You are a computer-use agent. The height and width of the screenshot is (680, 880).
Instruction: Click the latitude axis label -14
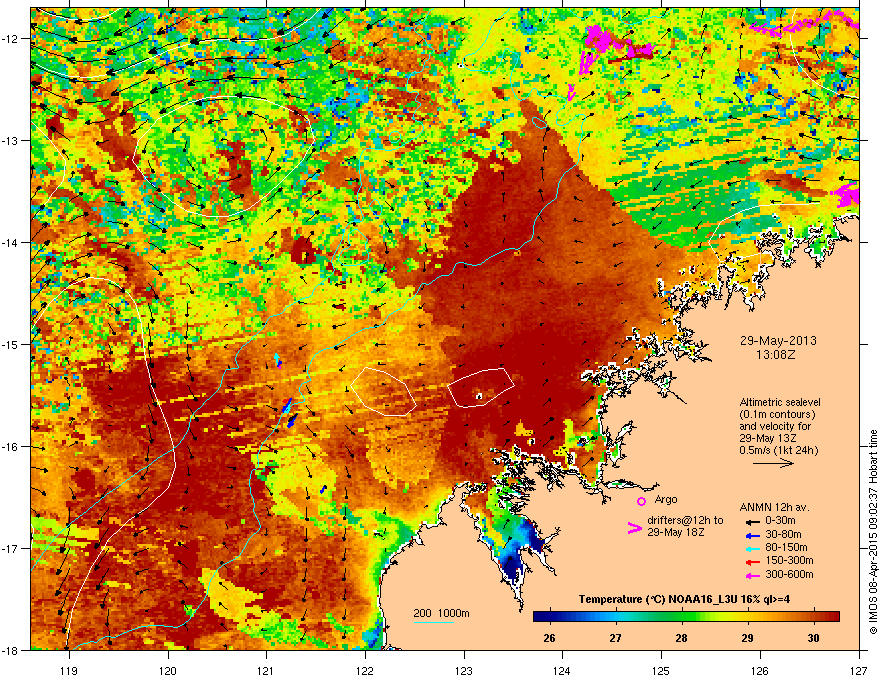[x=11, y=242]
